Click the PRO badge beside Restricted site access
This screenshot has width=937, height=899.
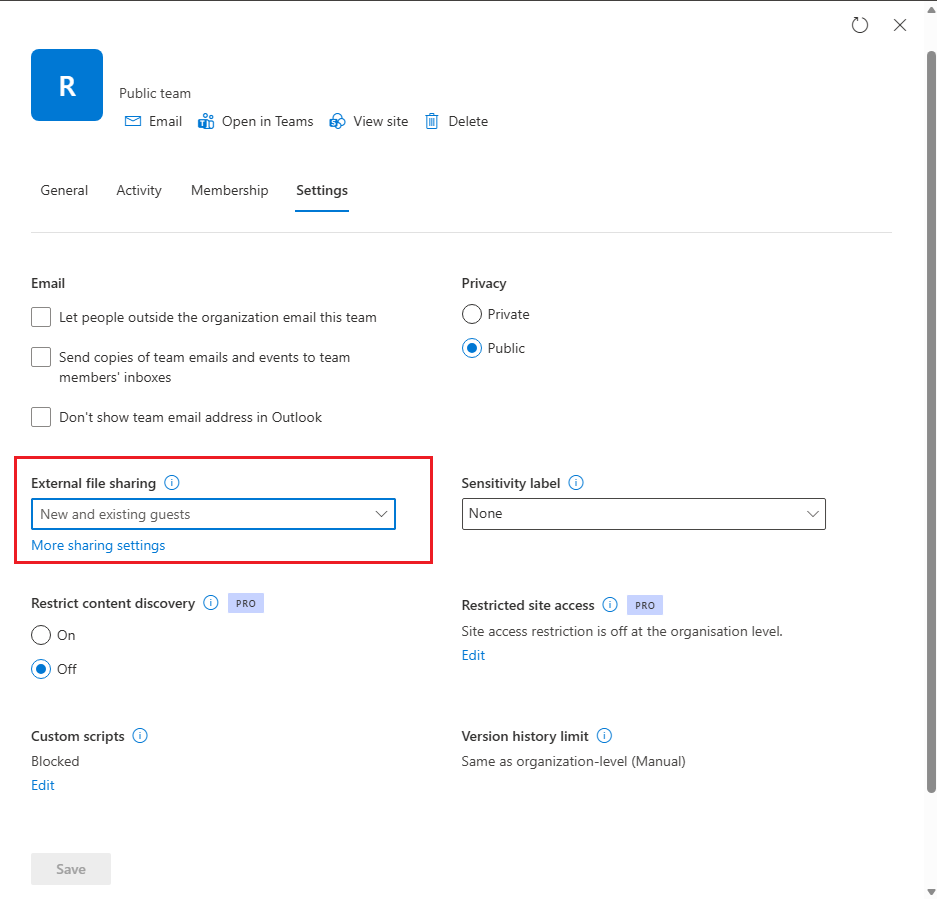[645, 605]
